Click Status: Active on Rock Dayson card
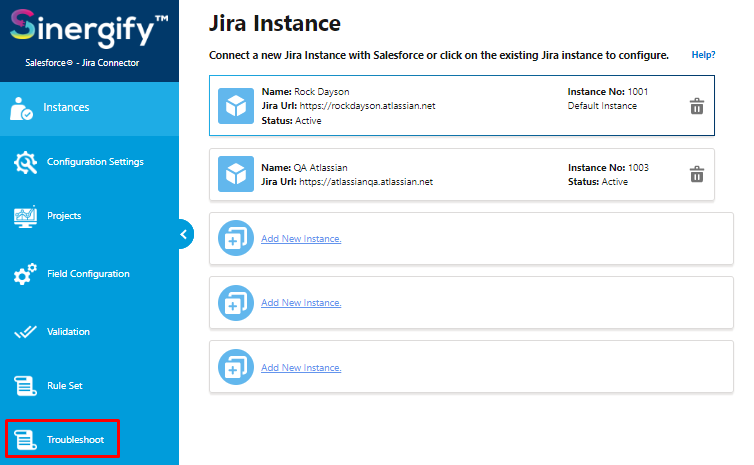The width and height of the screenshot is (754, 465). click(x=291, y=121)
